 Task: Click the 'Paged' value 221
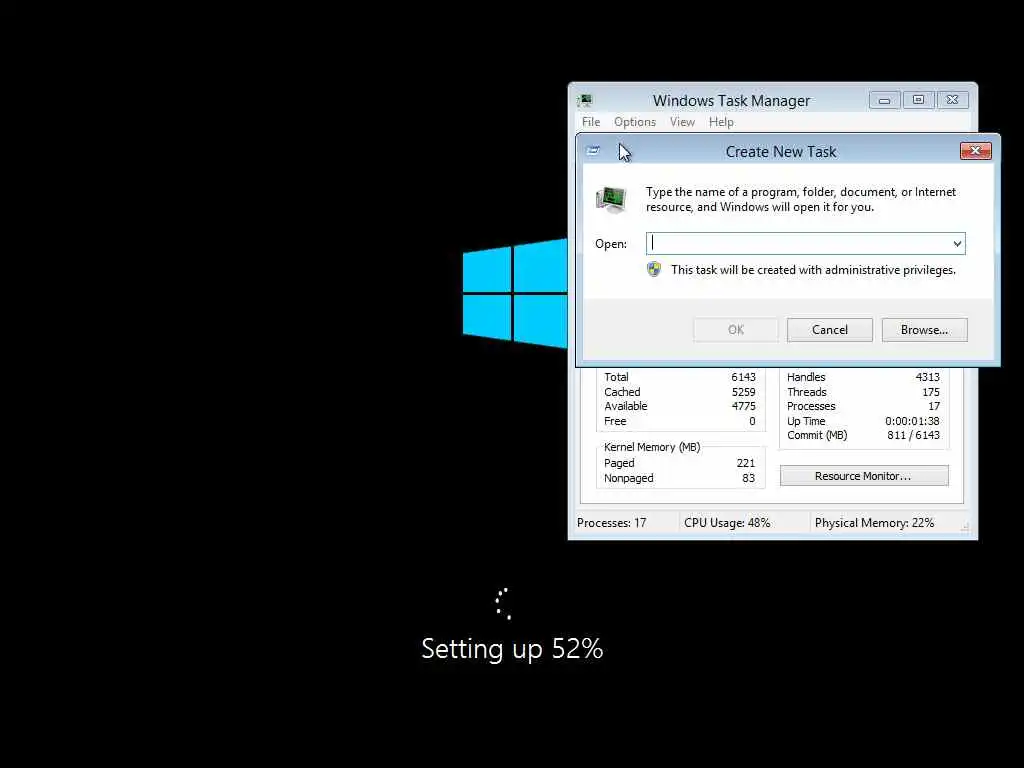pos(746,463)
